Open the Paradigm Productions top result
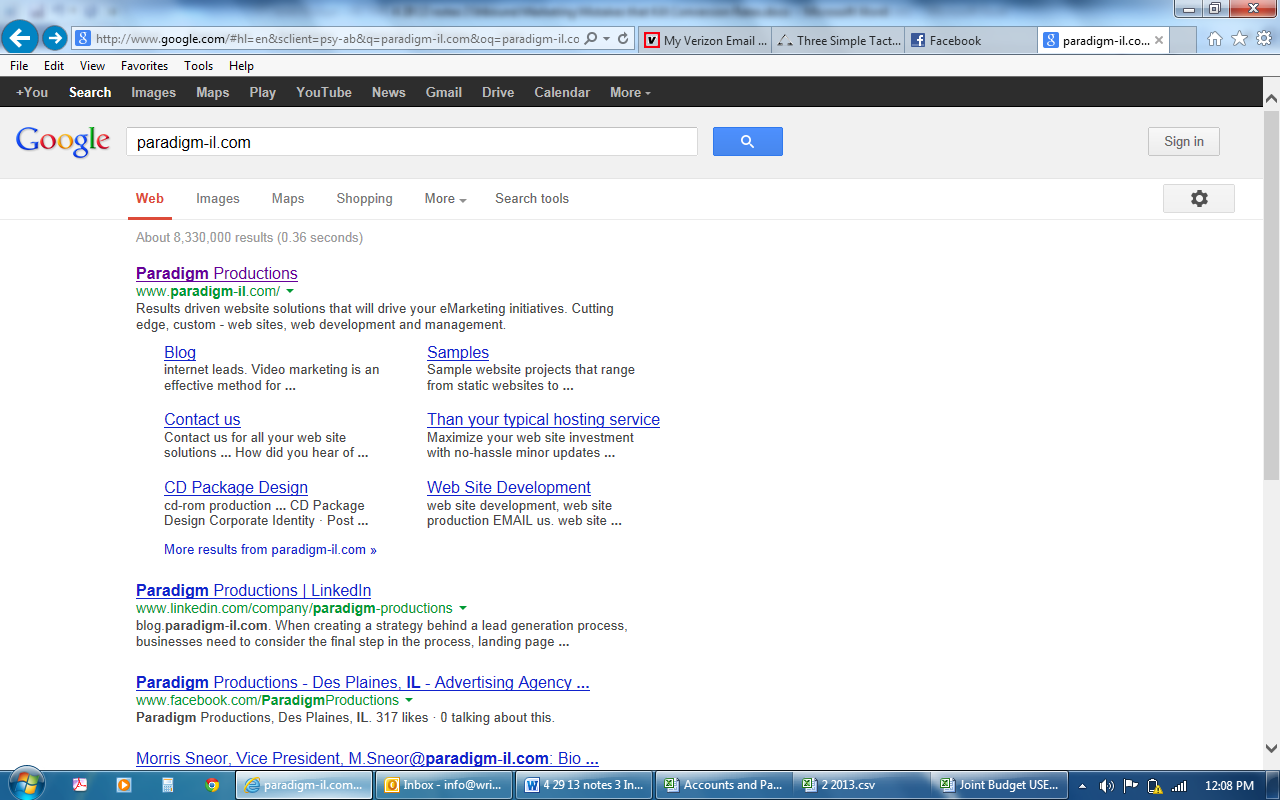1280x800 pixels. 217,273
